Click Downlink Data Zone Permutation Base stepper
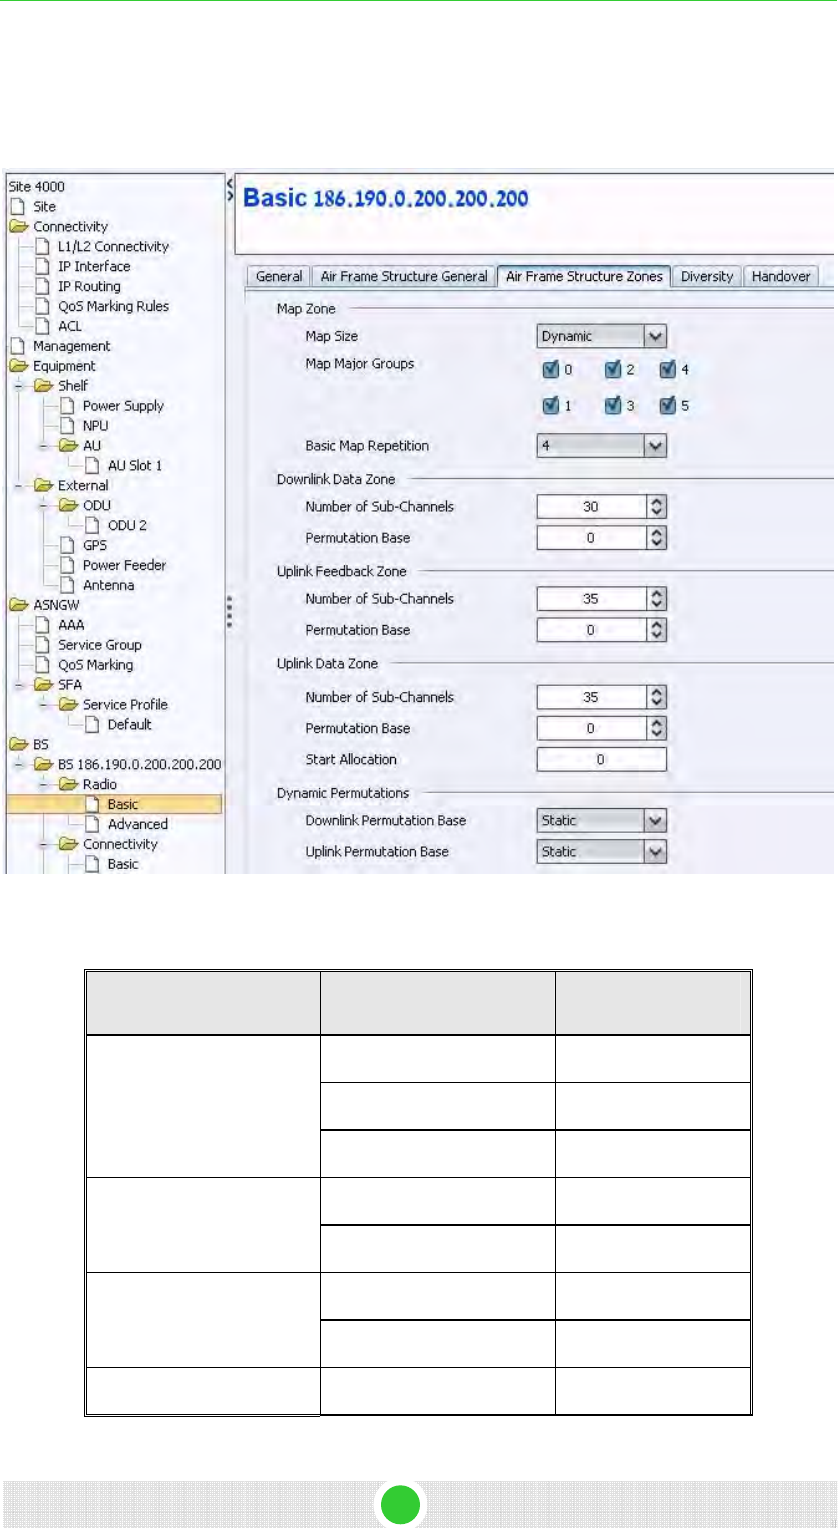The width and height of the screenshot is (838, 1532). (656, 538)
